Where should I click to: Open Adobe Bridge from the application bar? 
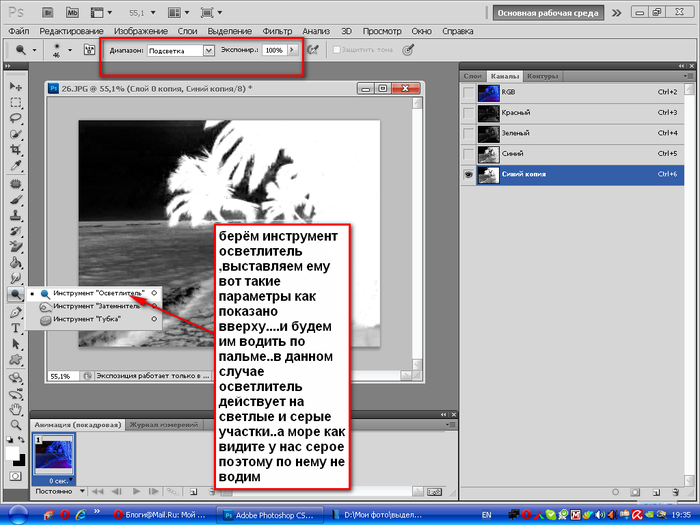coord(47,12)
